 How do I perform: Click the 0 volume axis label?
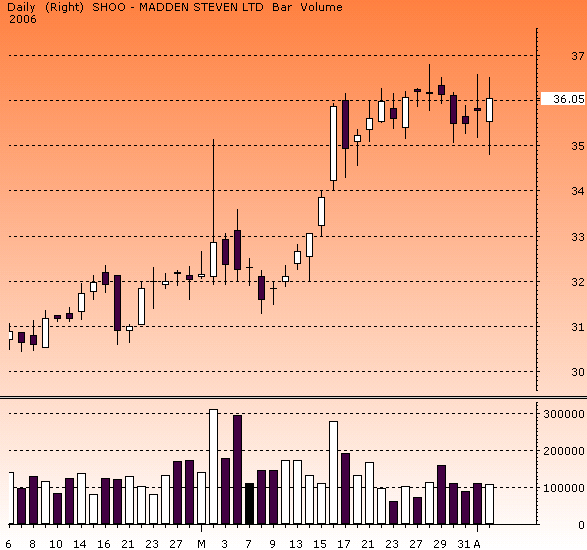(x=581, y=525)
